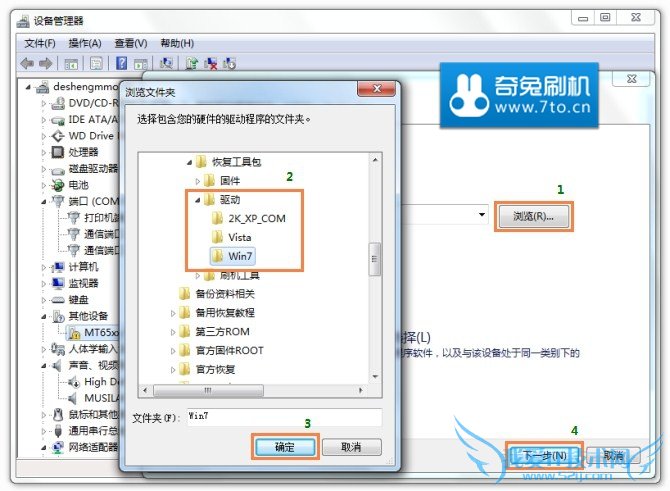
Task: Click the uninstall device red X icon
Action: (x=211, y=64)
